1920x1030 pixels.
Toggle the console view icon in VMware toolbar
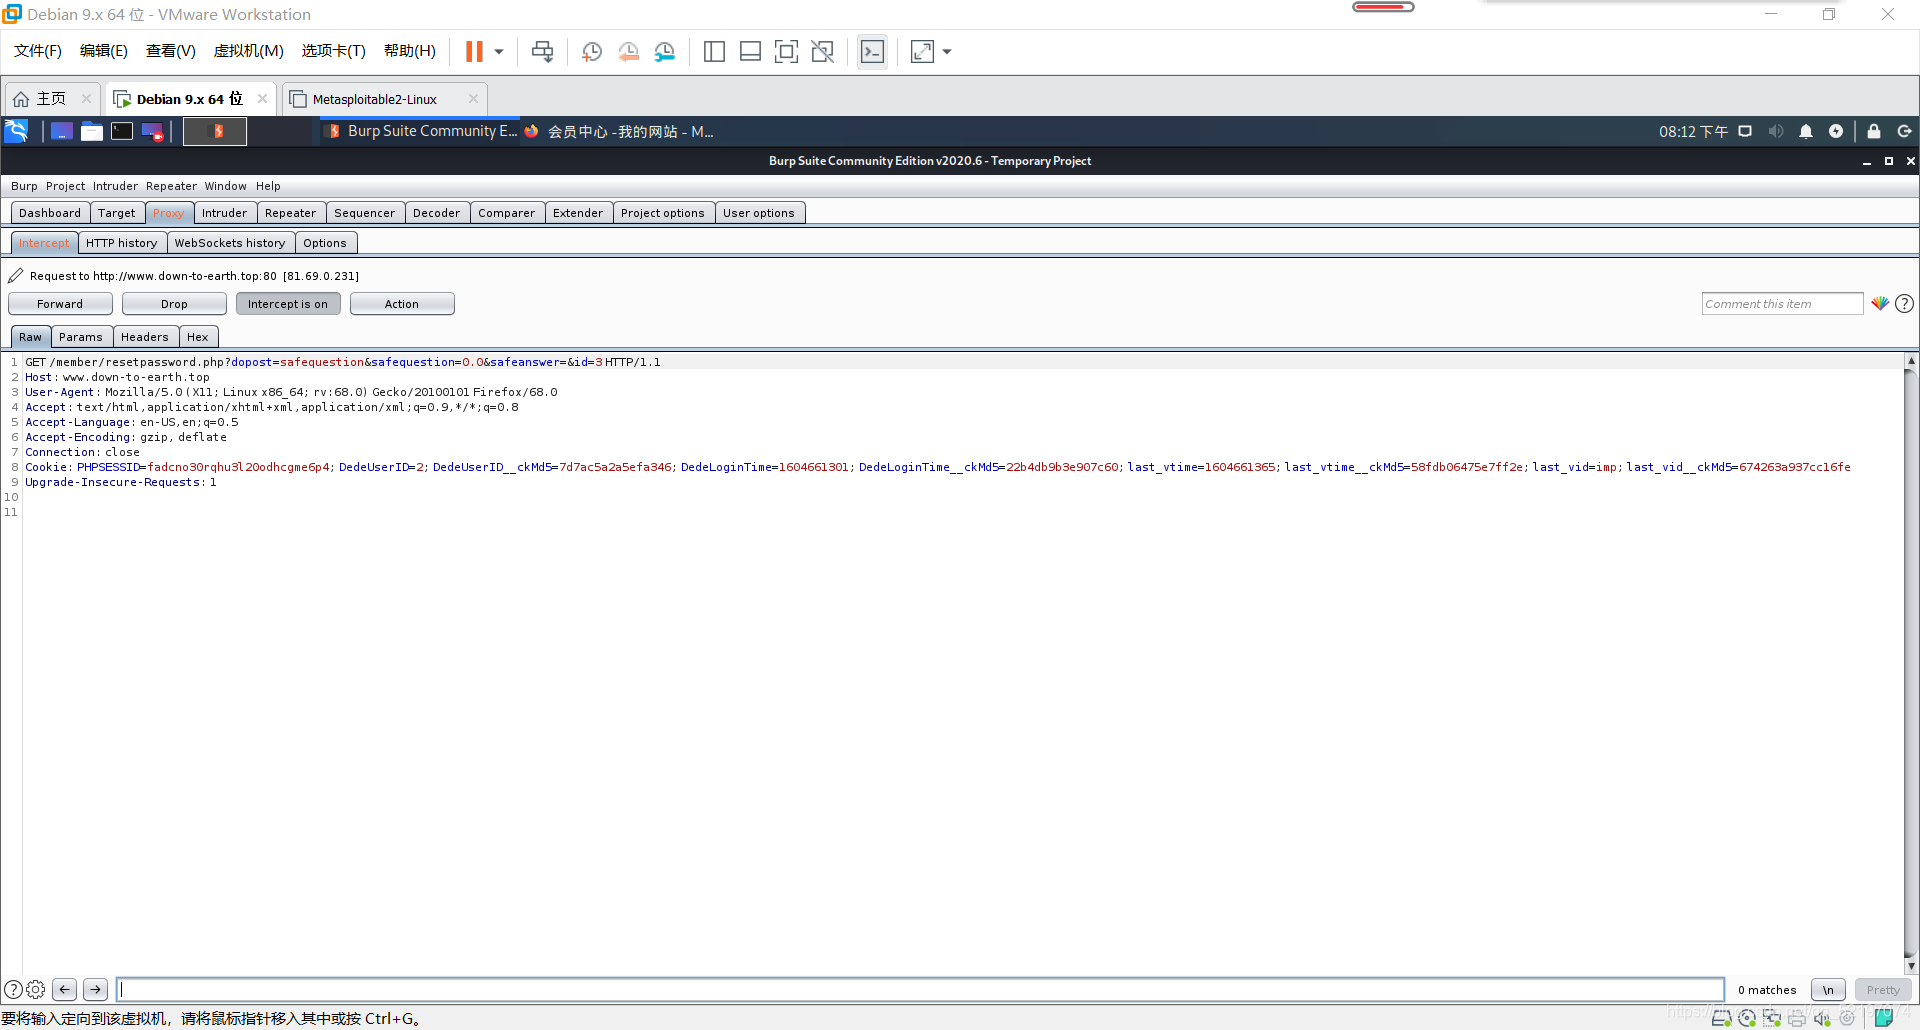(x=872, y=52)
